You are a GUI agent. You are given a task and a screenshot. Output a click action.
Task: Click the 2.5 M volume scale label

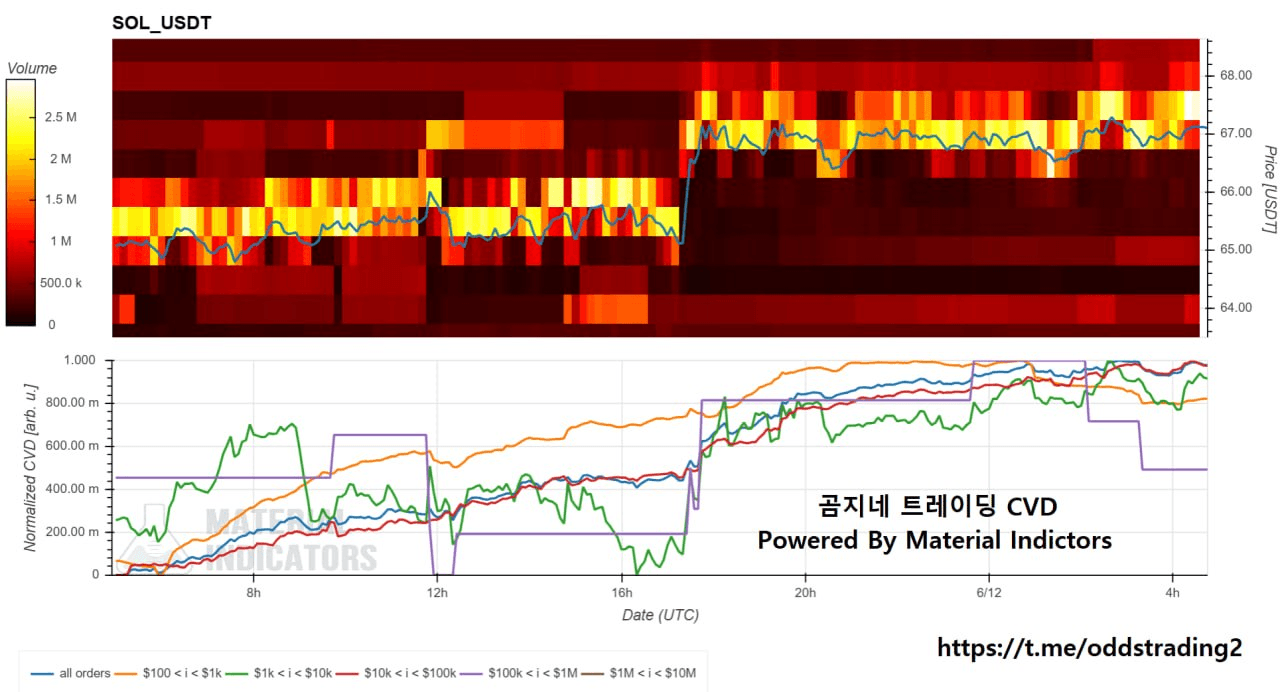(x=60, y=117)
